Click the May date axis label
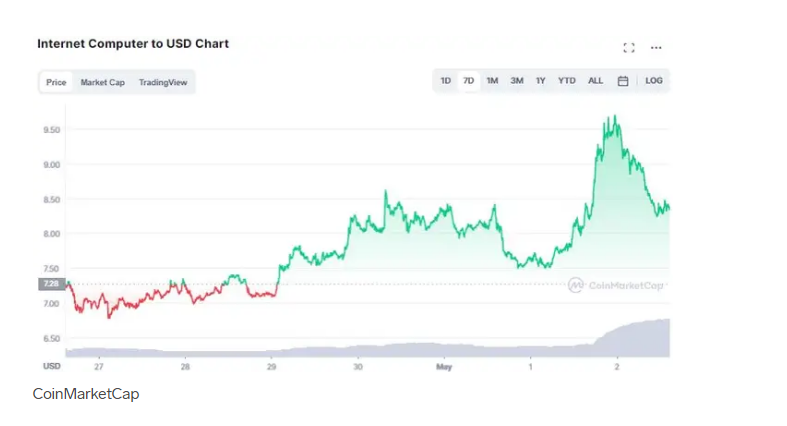787x426 pixels. (444, 367)
